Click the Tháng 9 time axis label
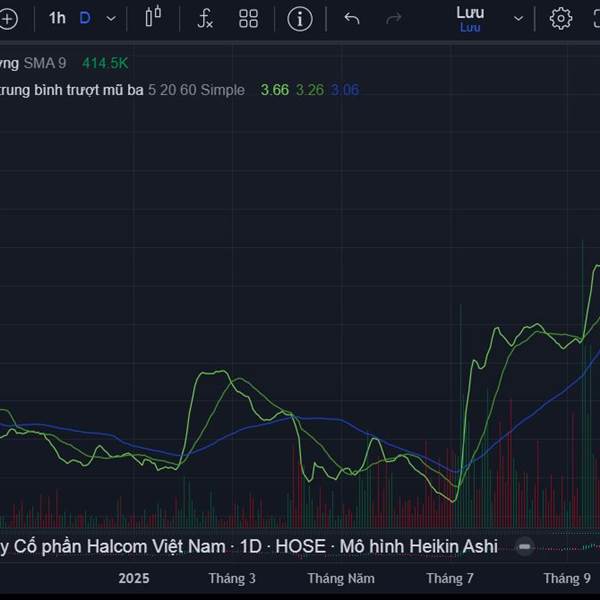Viewport: 600px width, 600px height. [567, 578]
